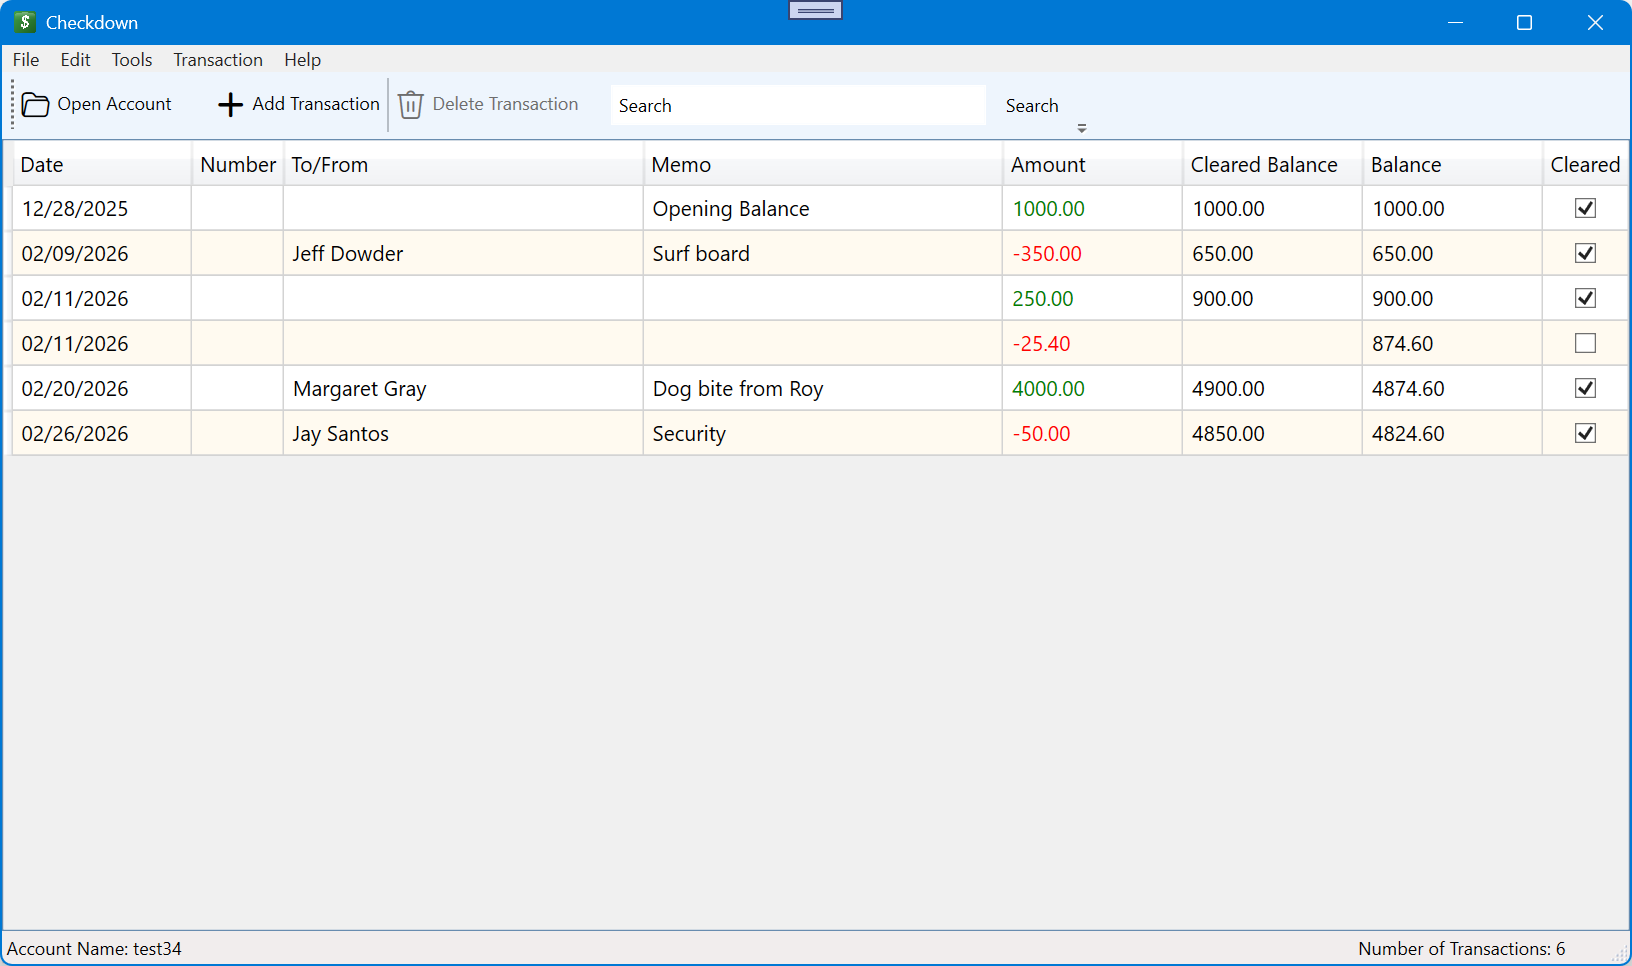
Task: Select the Surf board memo cell
Action: click(x=820, y=254)
